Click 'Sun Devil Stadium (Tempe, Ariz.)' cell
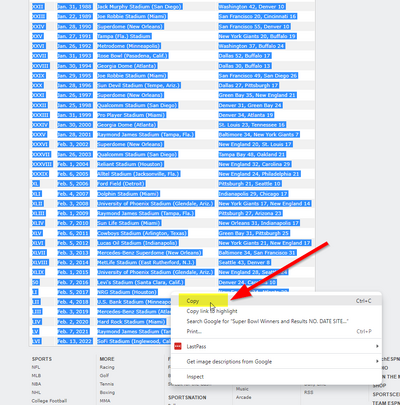The width and height of the screenshot is (400, 405). click(139, 85)
